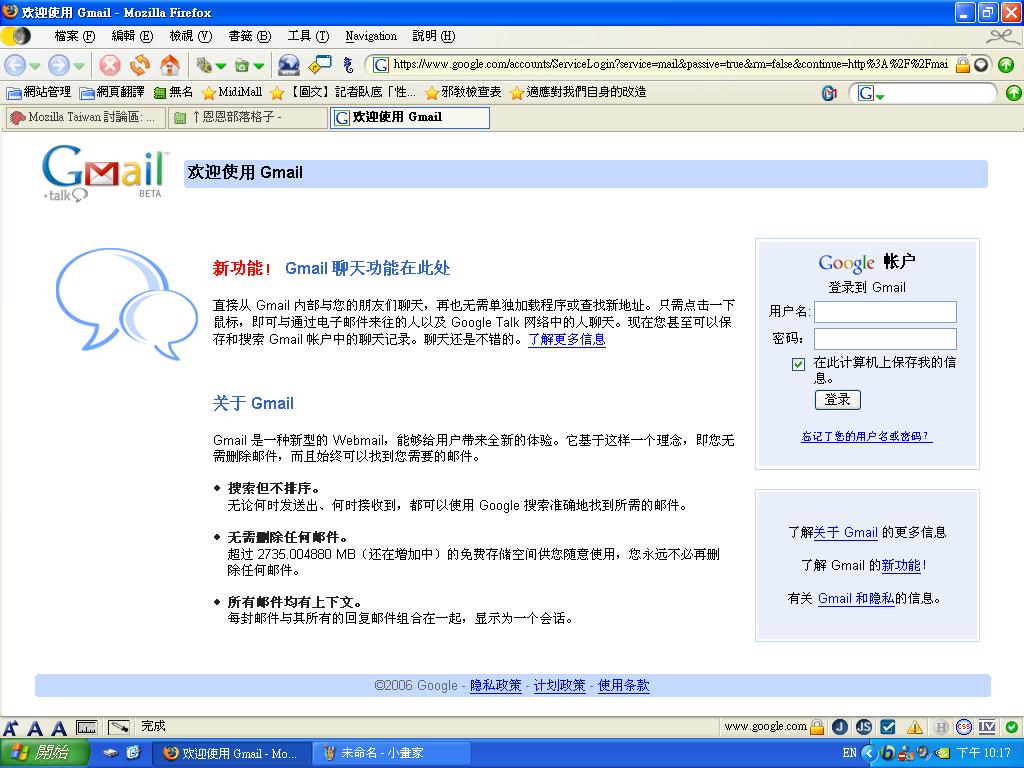Go to the Home page icon

click(x=170, y=66)
